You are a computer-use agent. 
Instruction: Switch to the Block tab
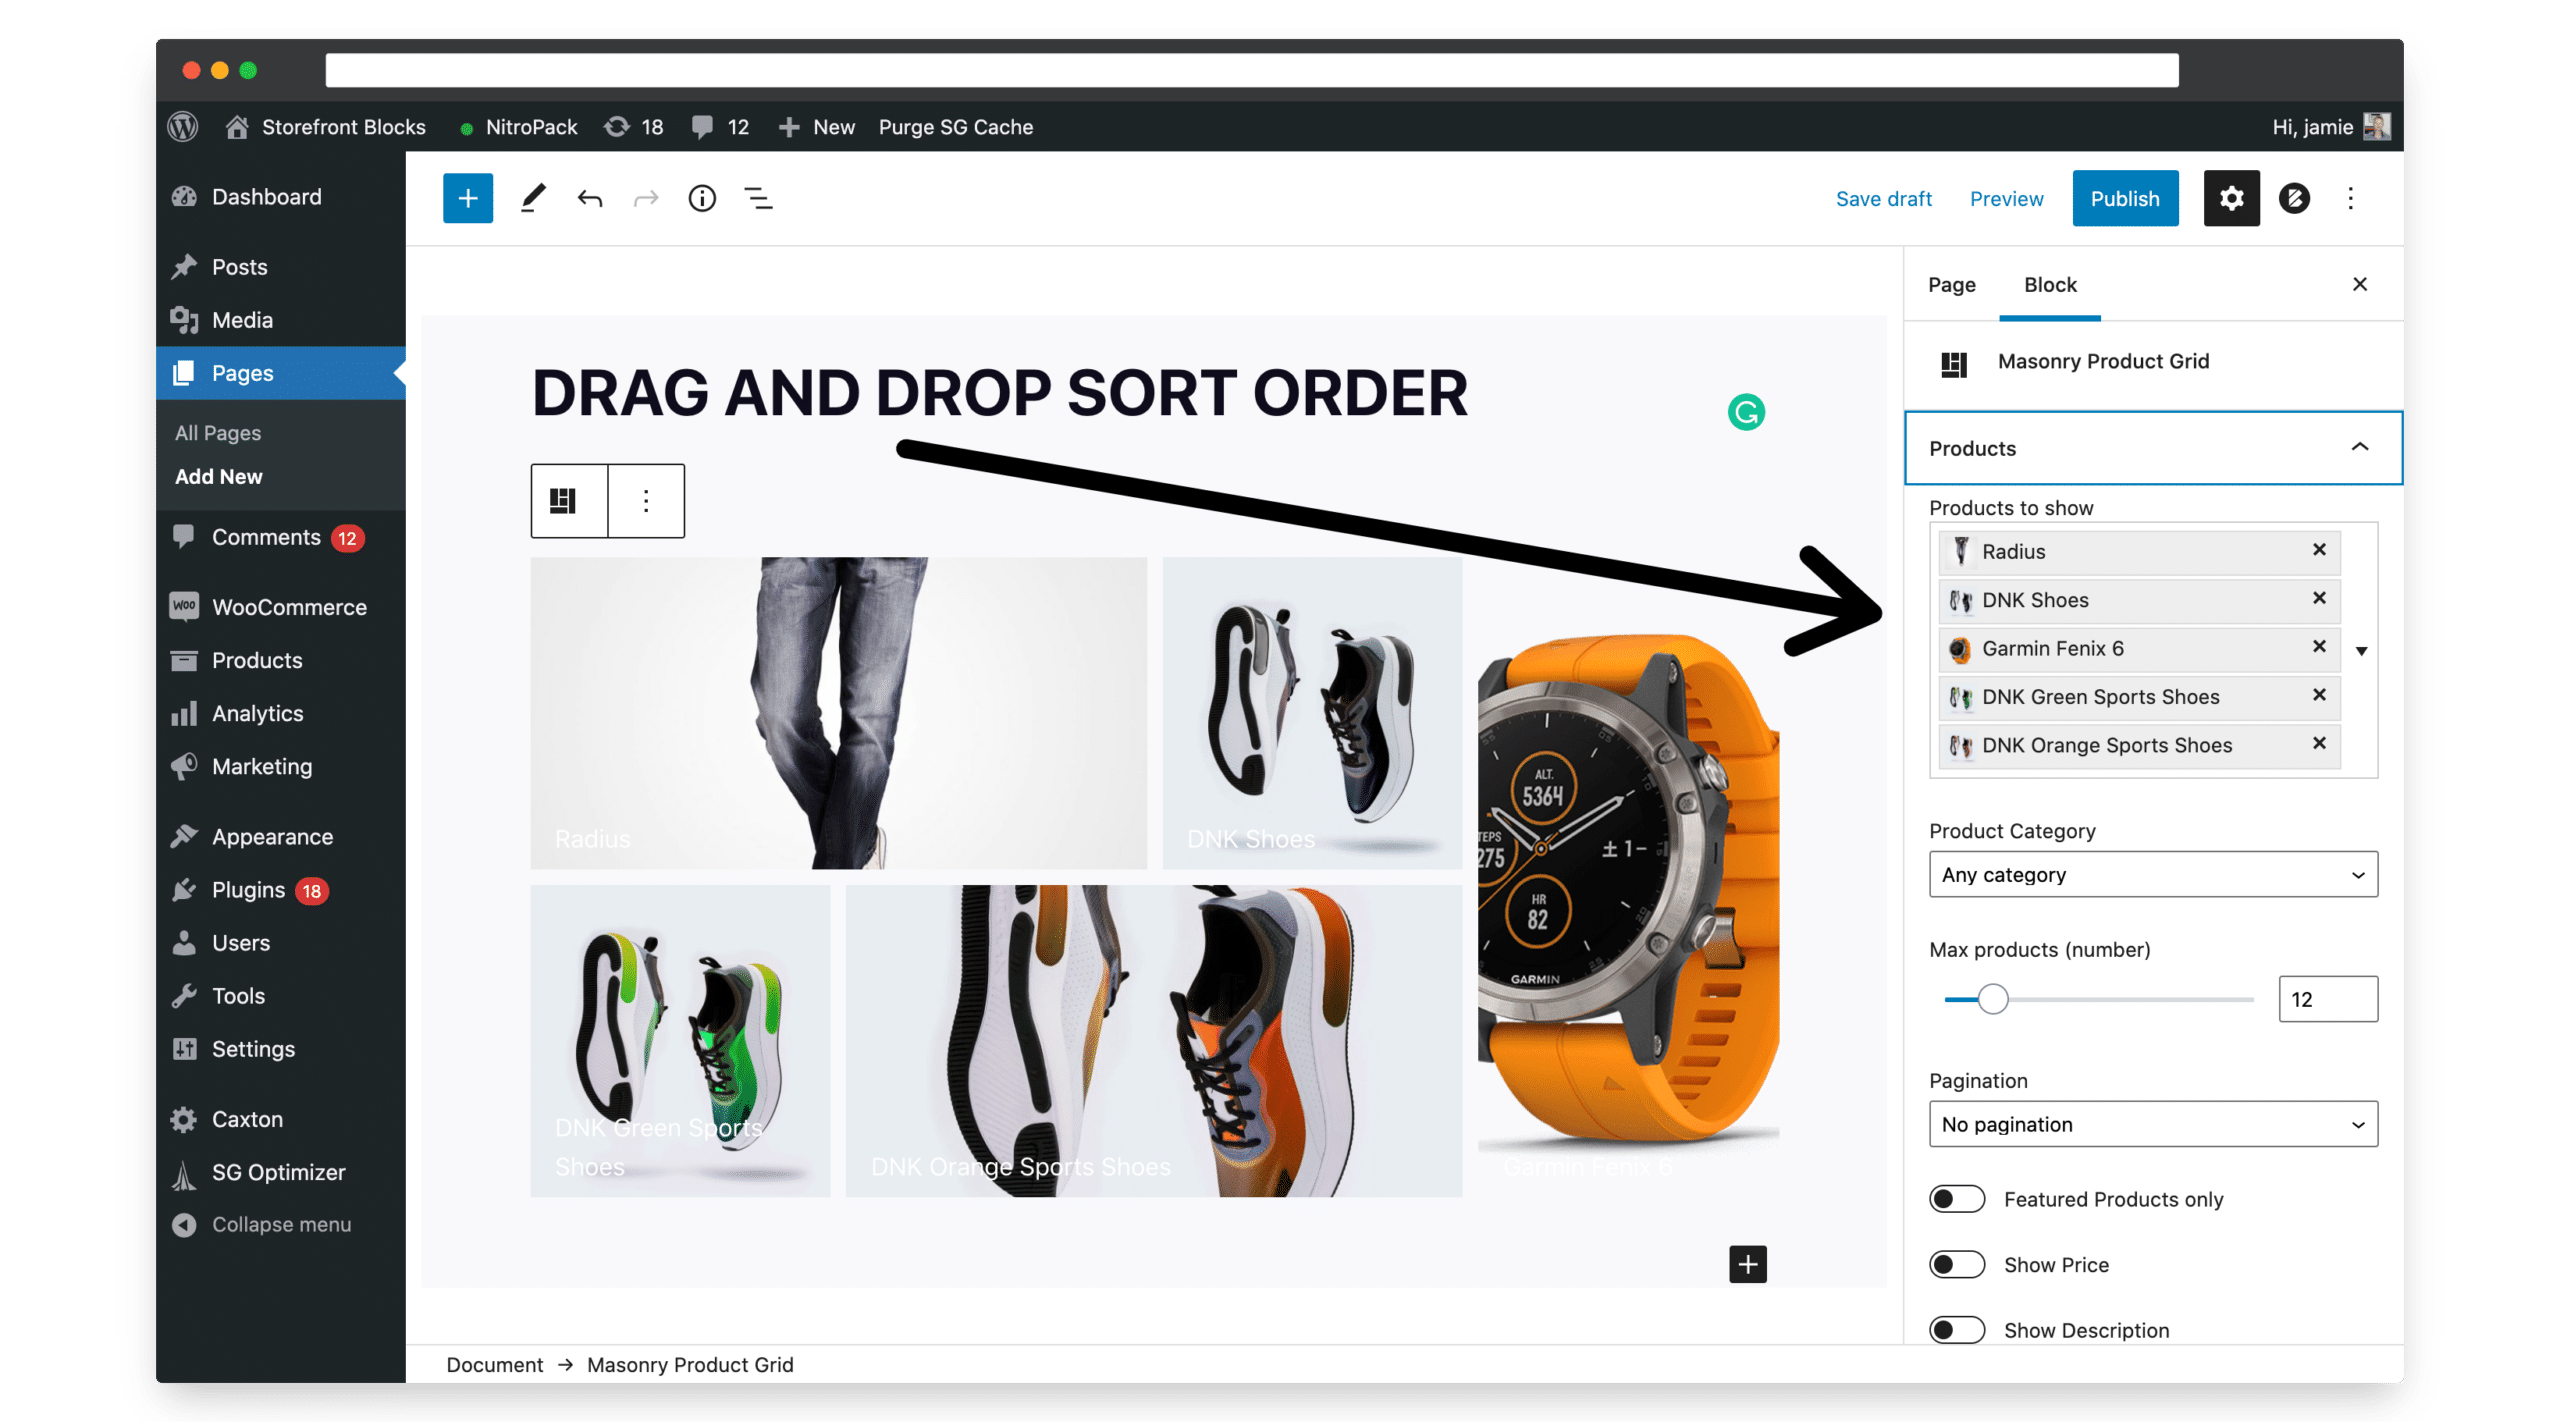(2049, 285)
